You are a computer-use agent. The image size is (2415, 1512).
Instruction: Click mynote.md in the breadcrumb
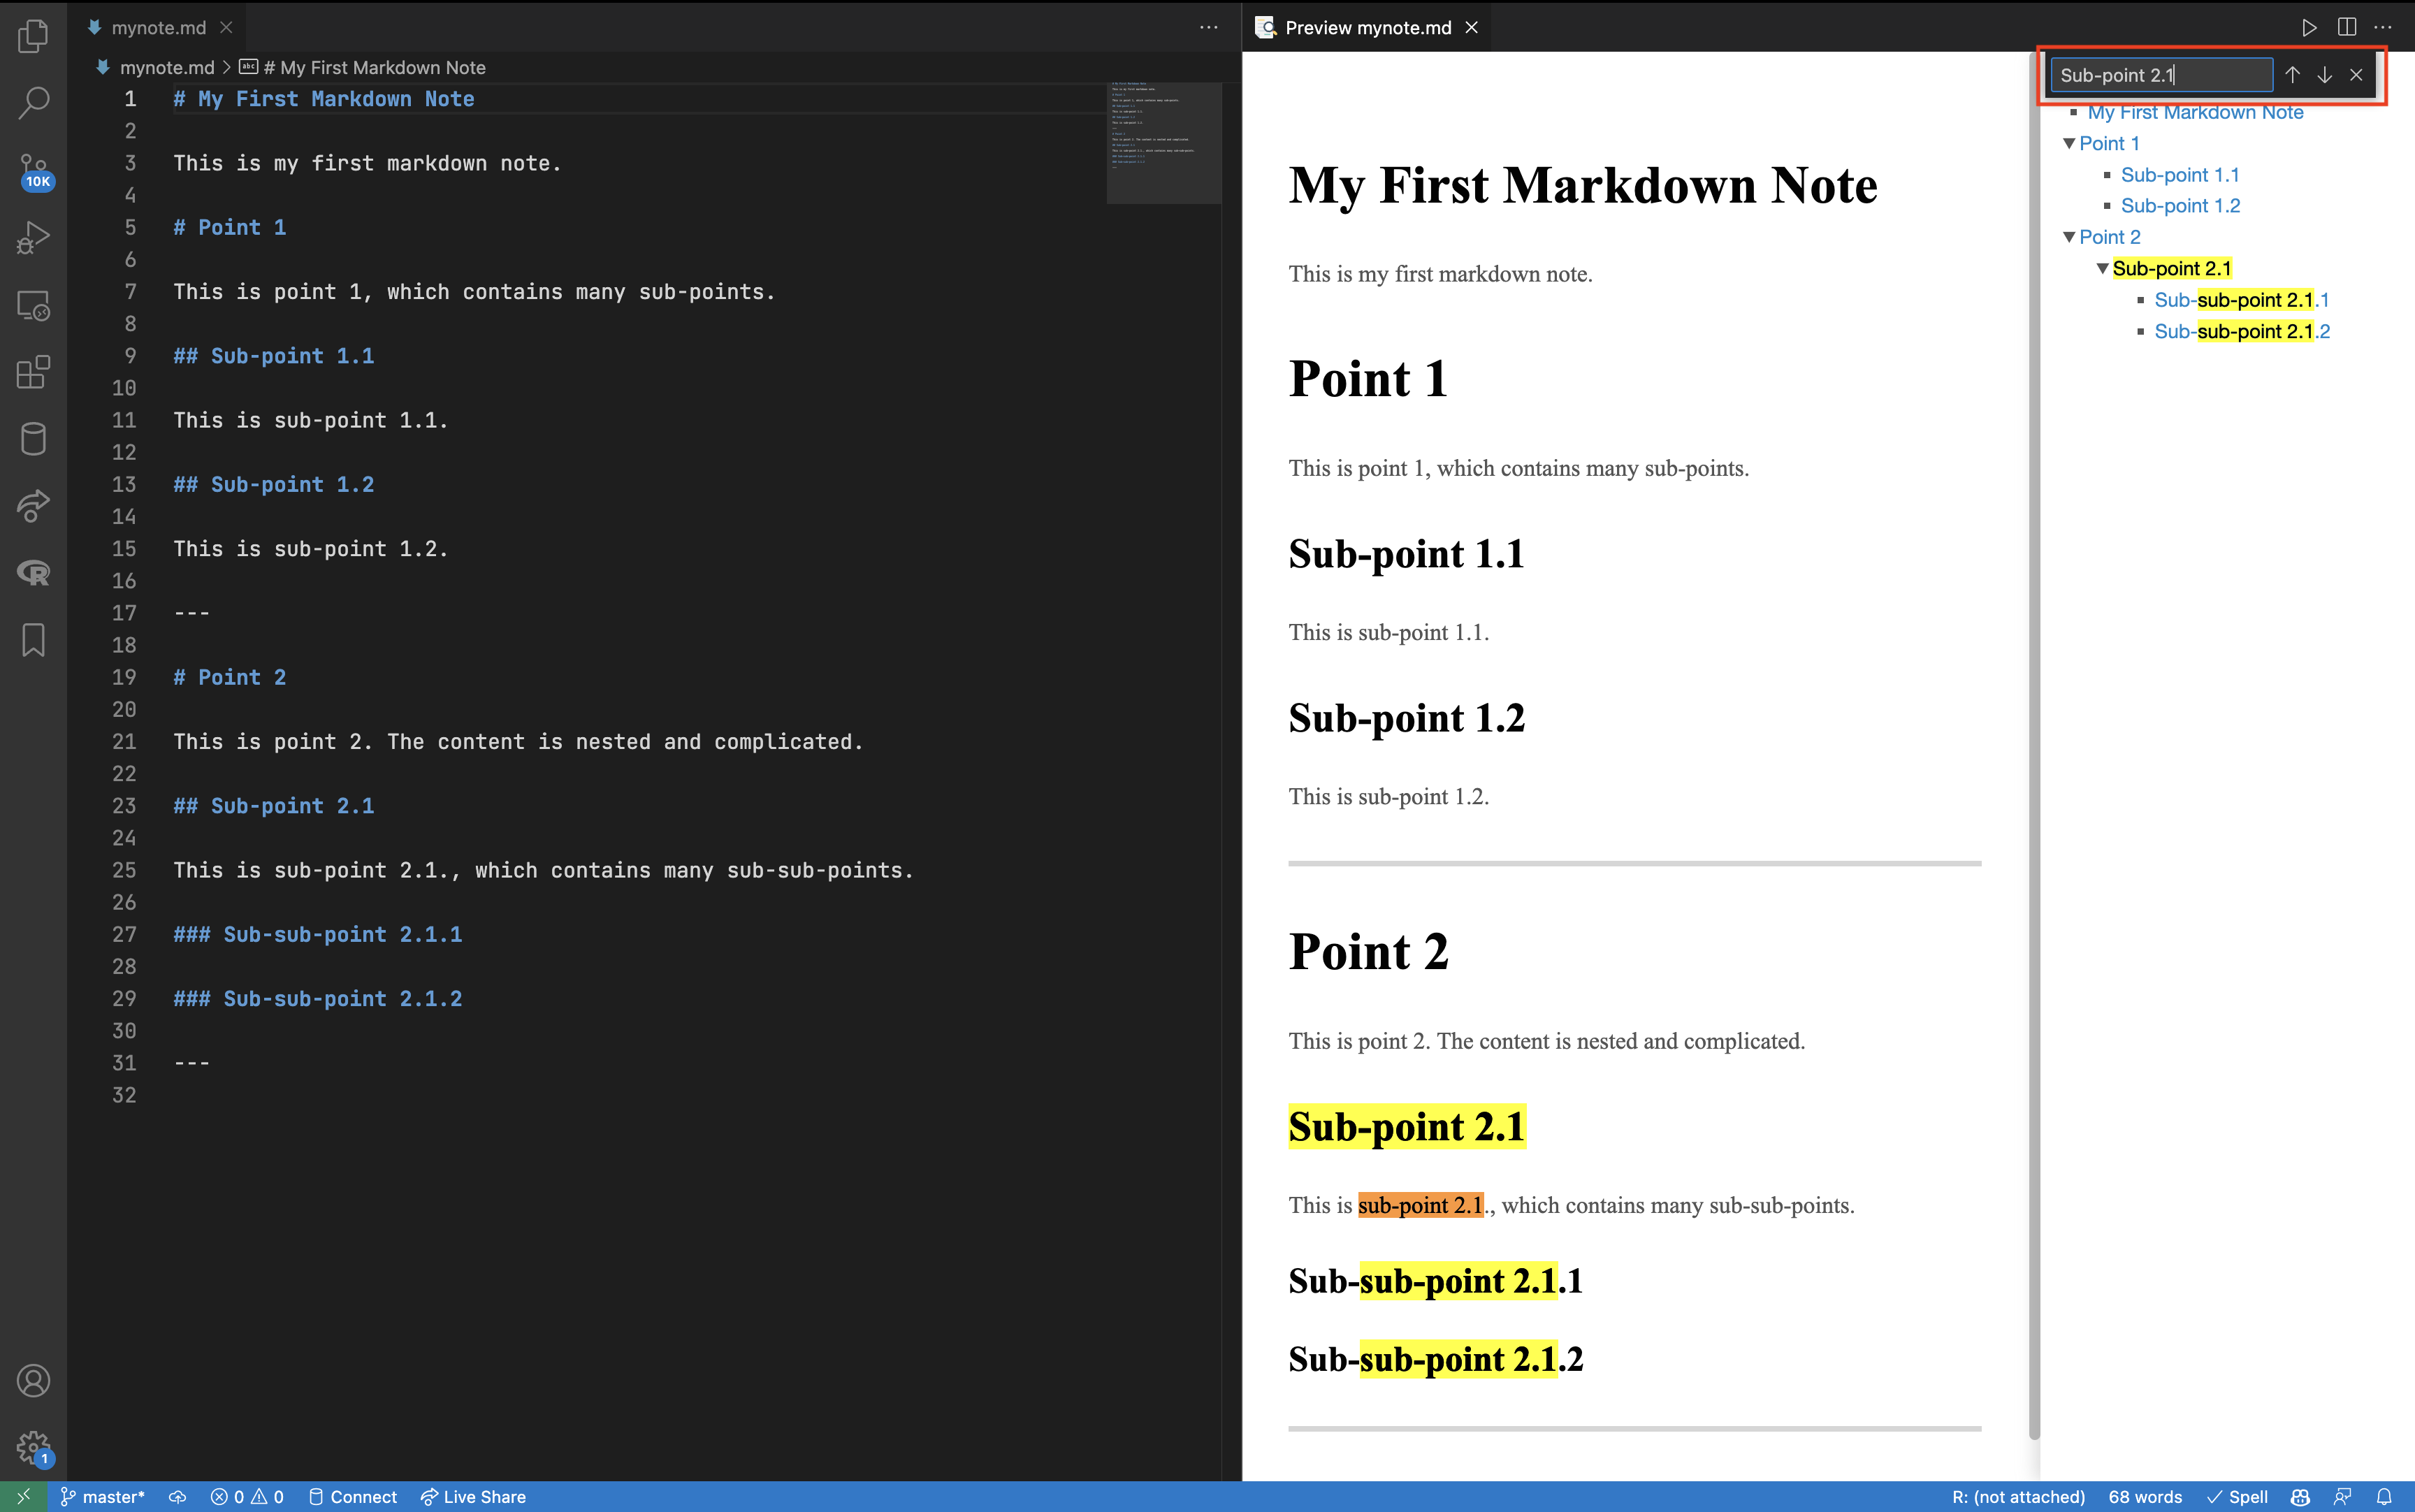166,68
